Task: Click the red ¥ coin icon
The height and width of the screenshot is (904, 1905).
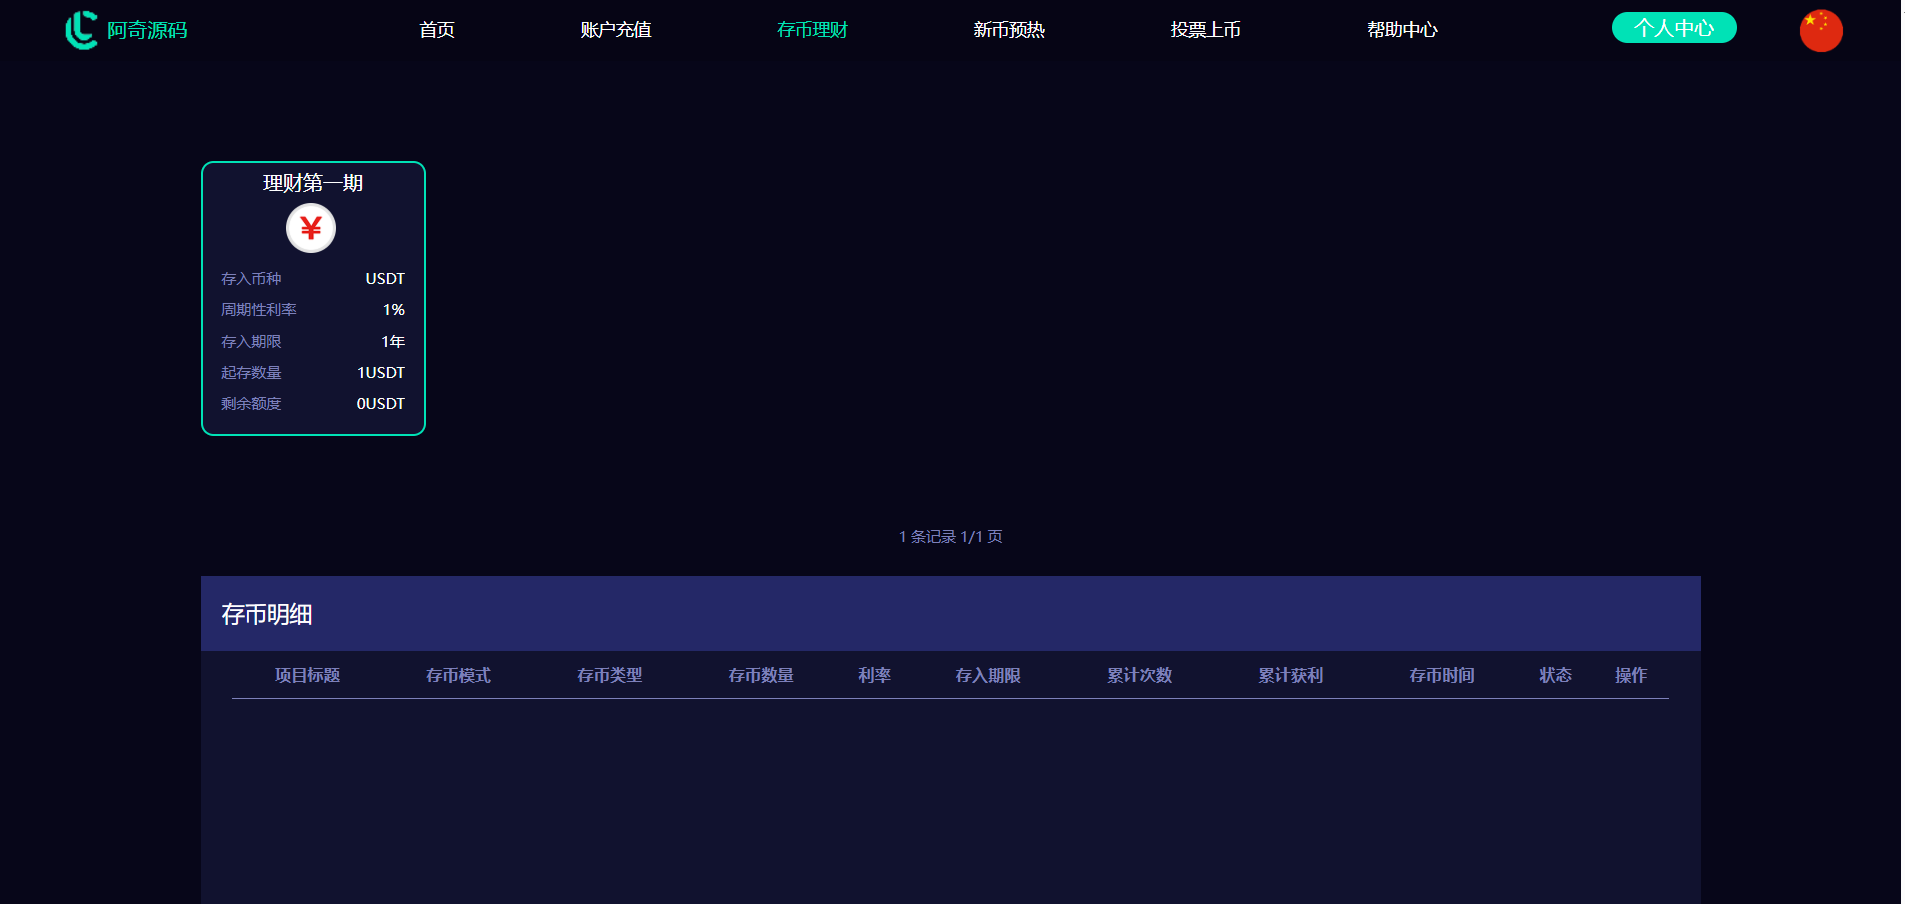Action: coord(311,228)
